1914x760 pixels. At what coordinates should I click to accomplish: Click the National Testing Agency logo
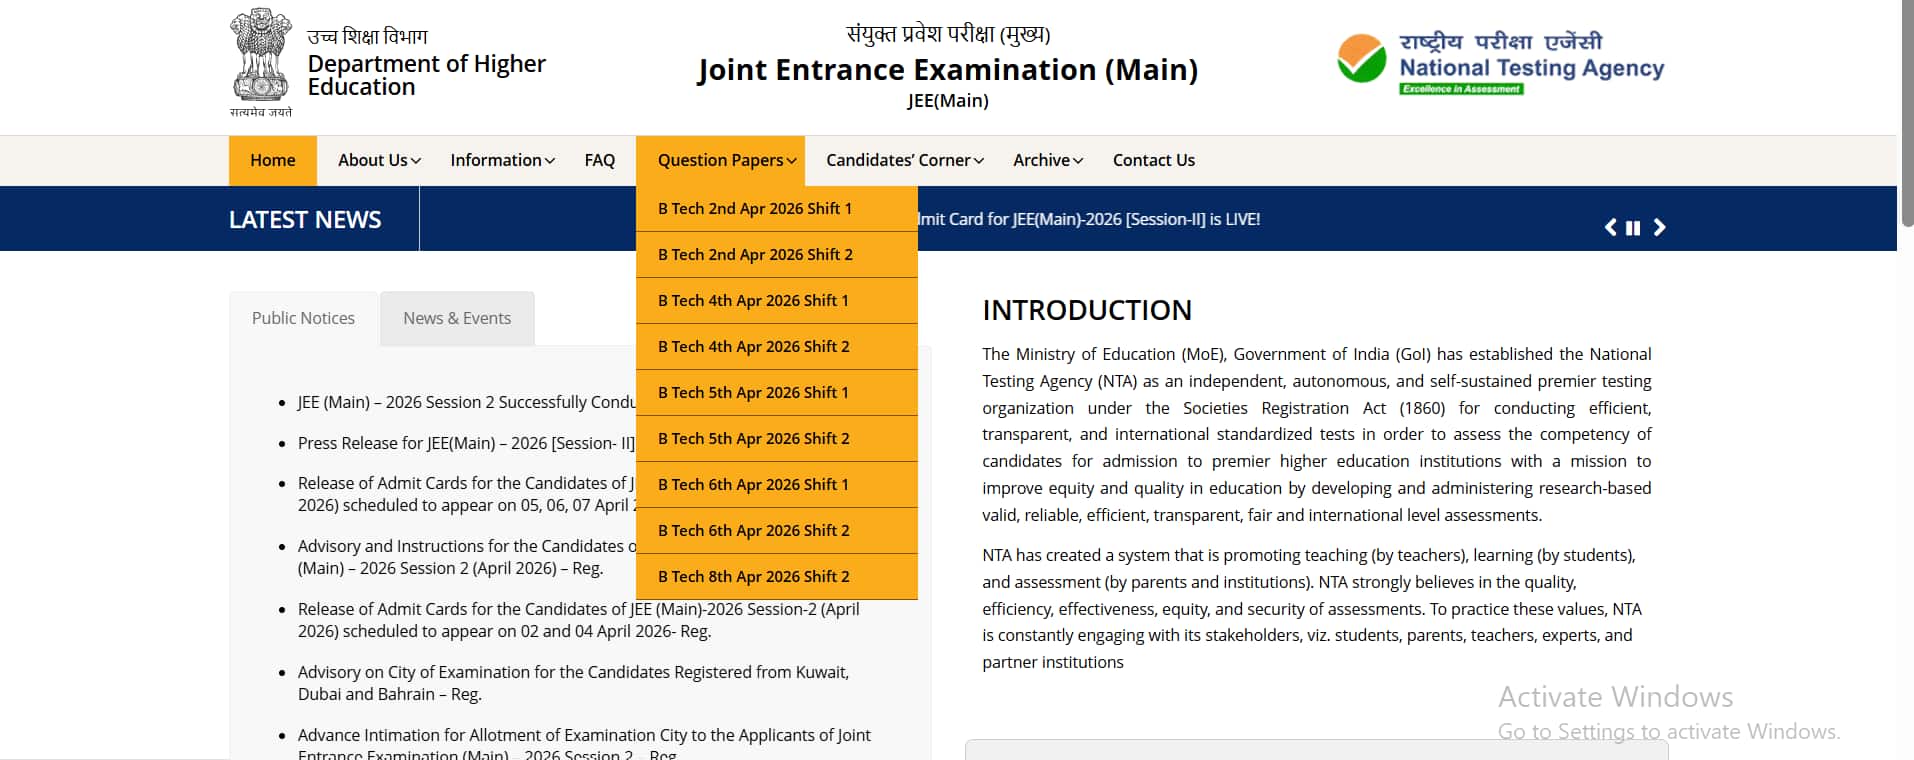point(1500,62)
